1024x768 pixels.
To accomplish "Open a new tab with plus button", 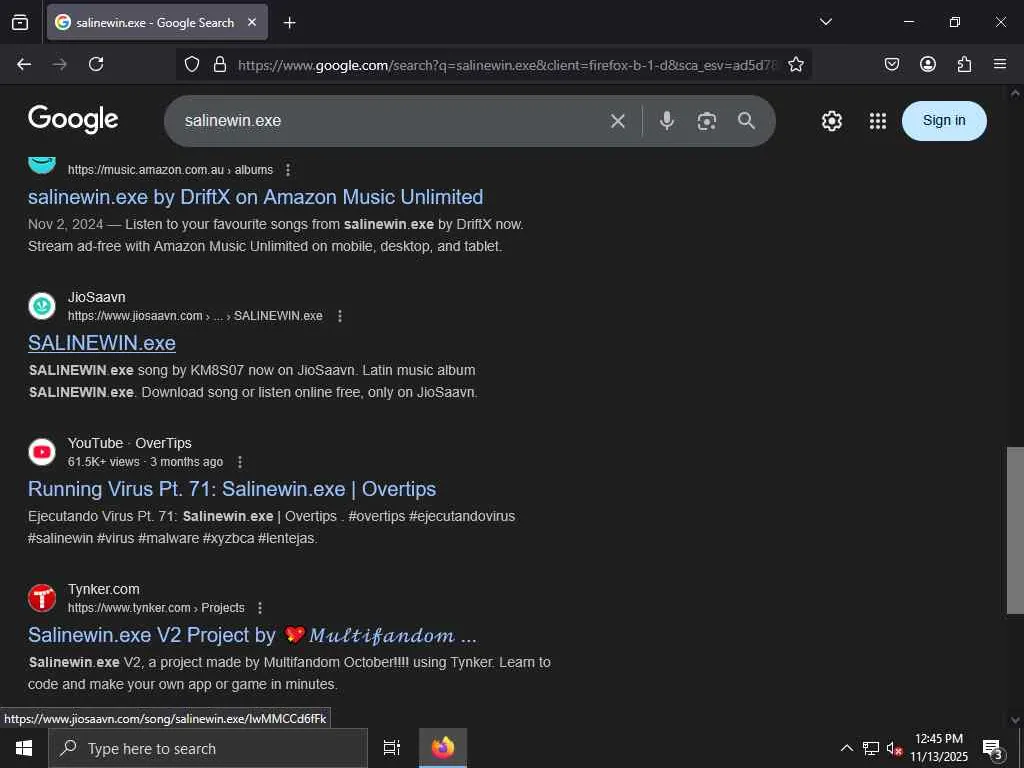I will click(x=289, y=23).
